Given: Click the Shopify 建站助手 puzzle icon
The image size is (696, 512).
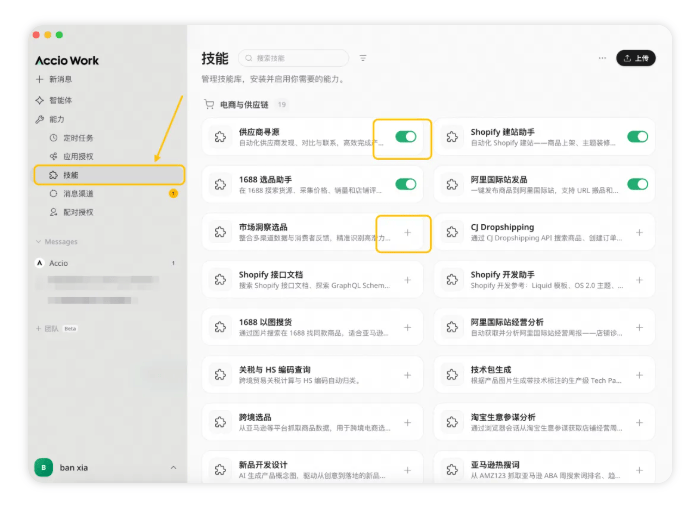Looking at the screenshot, I should coord(452,137).
